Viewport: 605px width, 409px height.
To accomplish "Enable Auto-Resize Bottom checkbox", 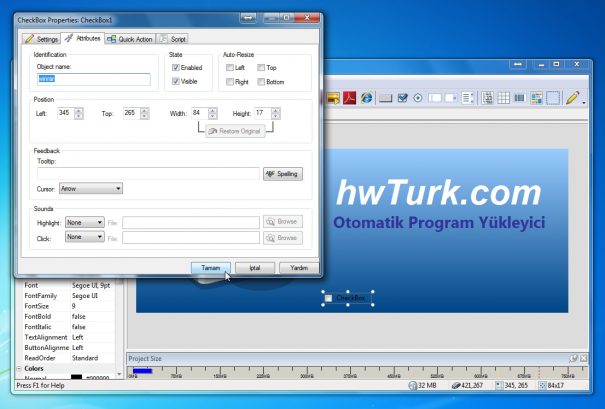I will coord(261,82).
